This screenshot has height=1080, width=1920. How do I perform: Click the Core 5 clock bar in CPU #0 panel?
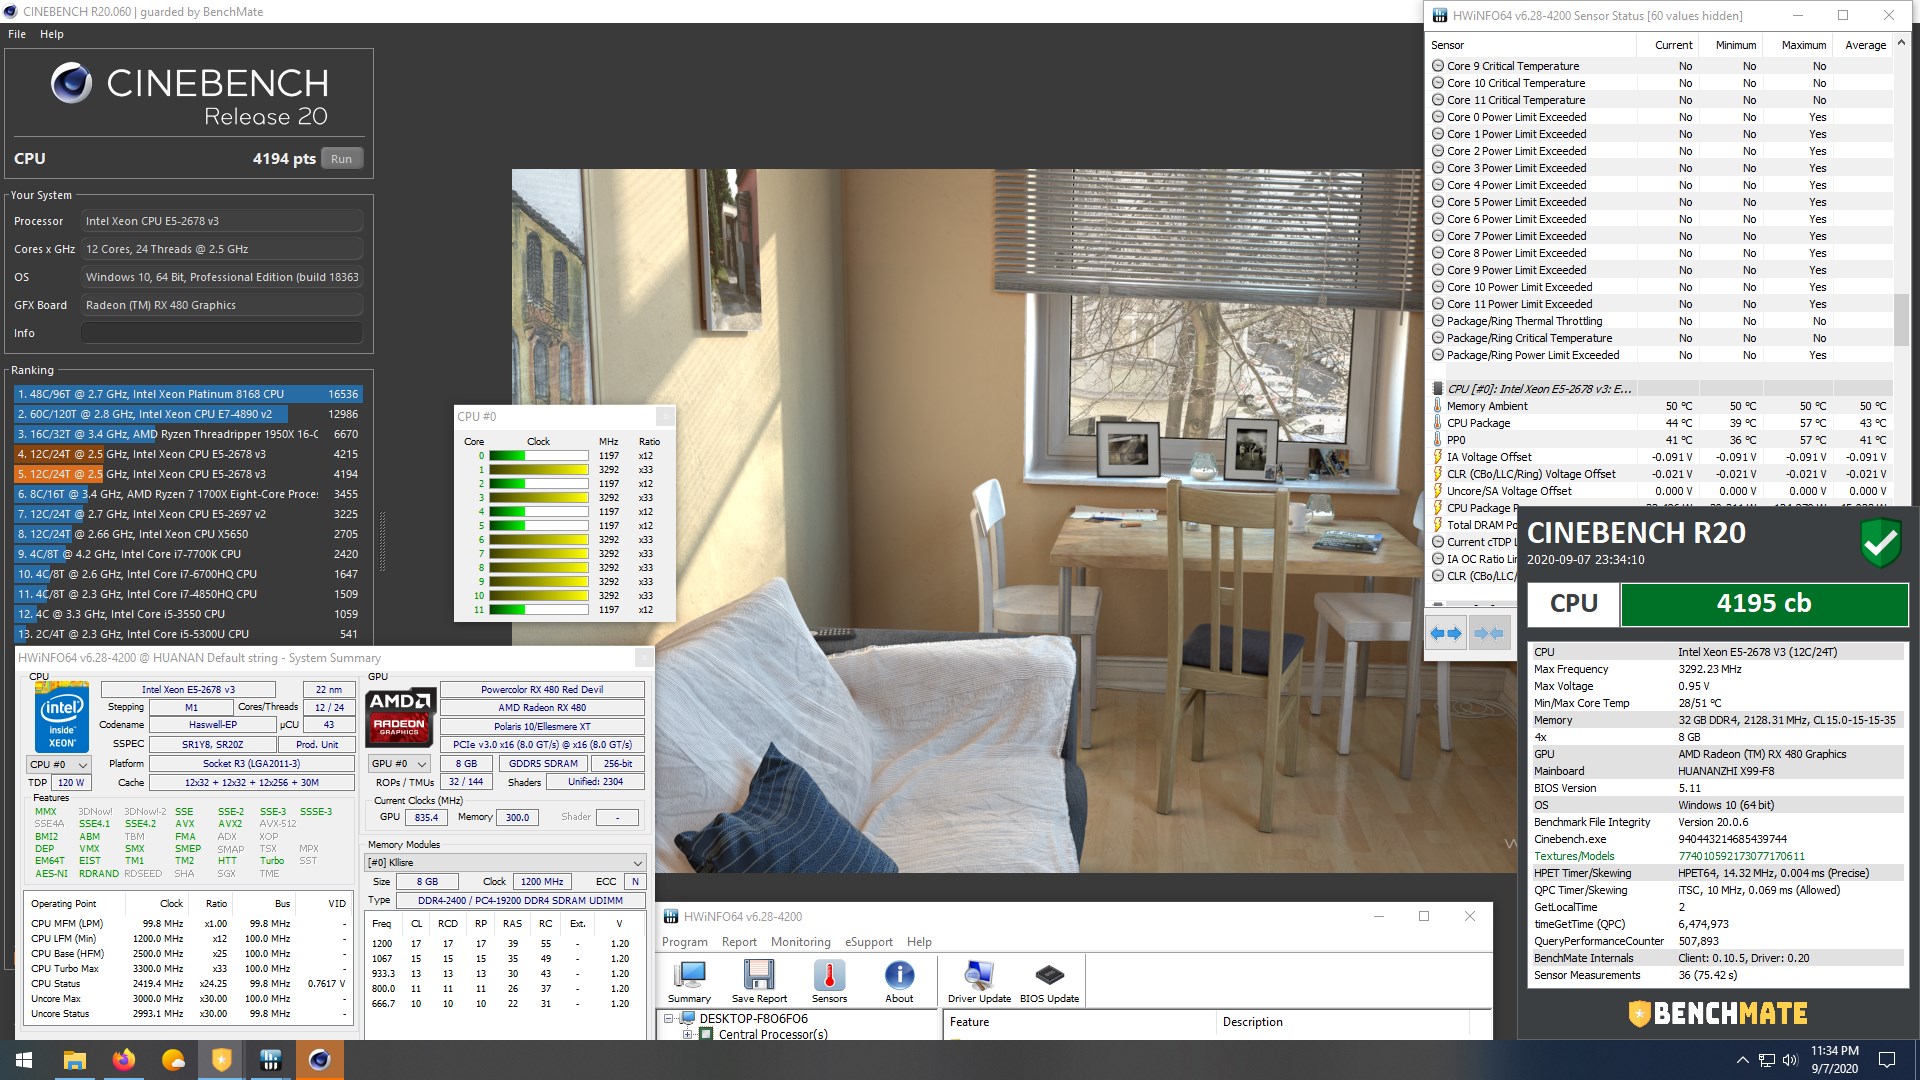(538, 526)
